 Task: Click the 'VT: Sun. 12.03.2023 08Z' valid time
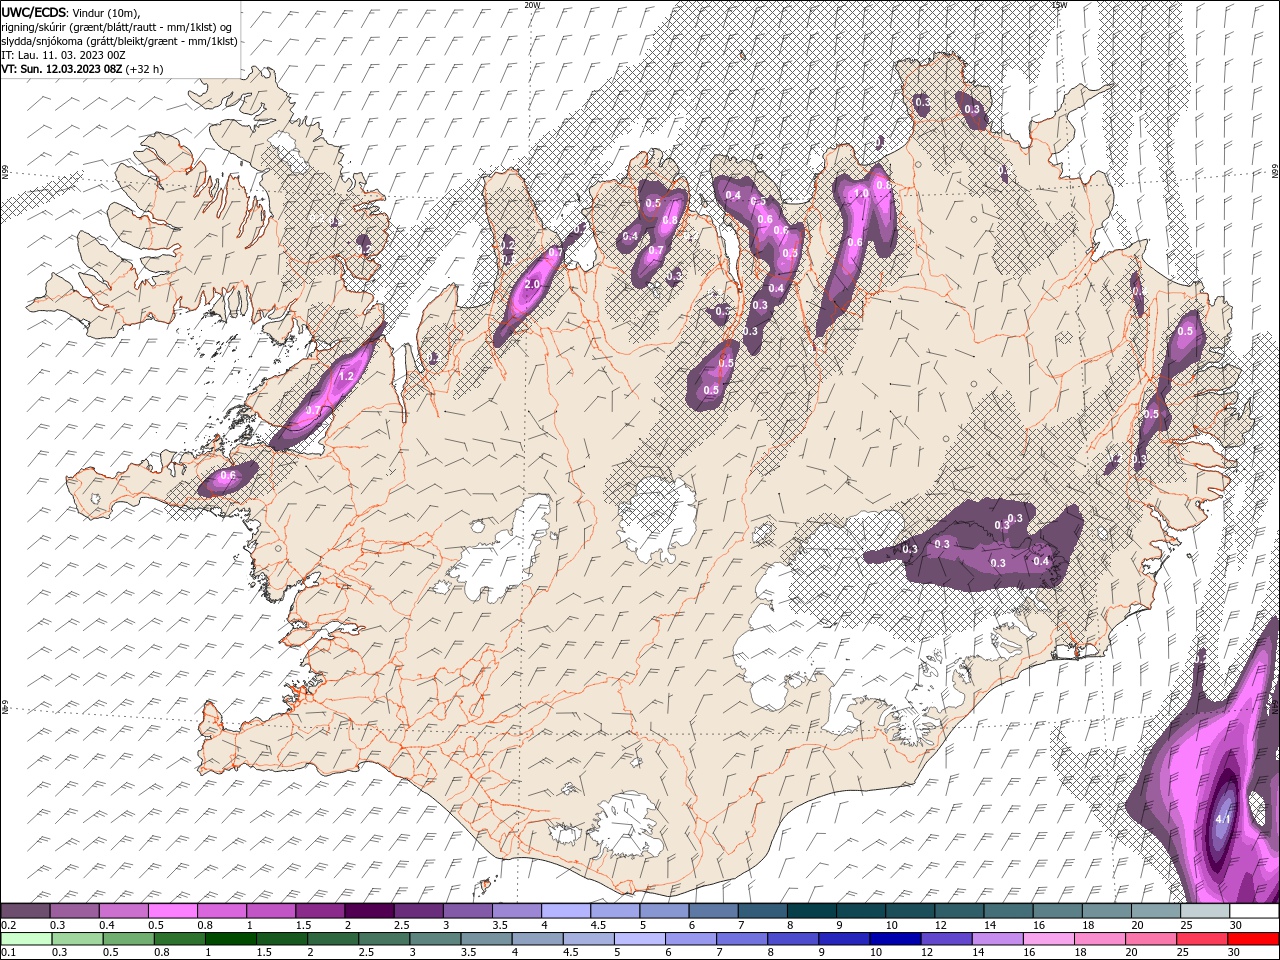(62, 69)
